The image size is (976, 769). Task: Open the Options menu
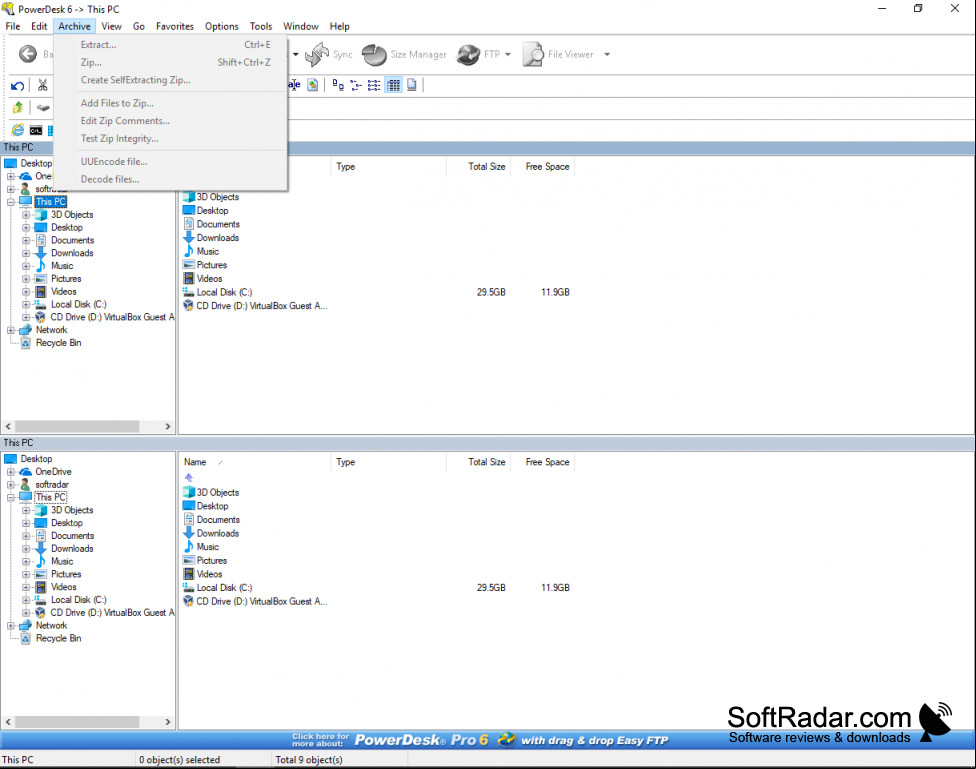[222, 26]
